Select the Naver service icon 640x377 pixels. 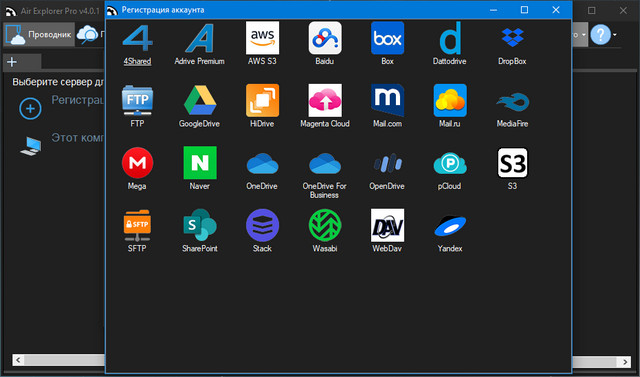(200, 163)
